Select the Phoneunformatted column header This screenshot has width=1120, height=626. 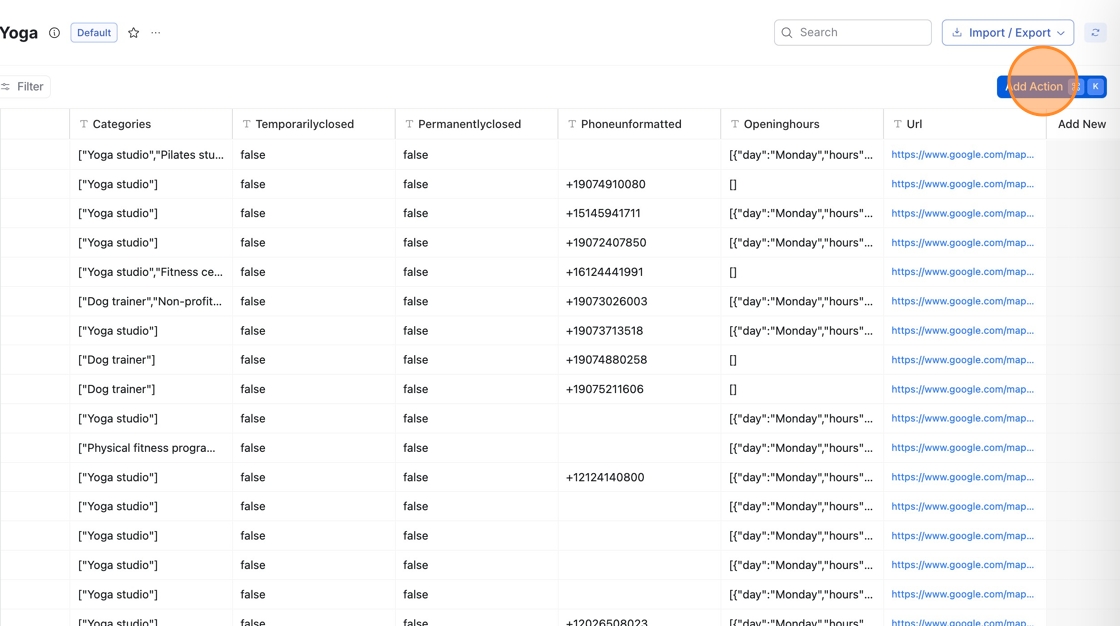point(639,124)
